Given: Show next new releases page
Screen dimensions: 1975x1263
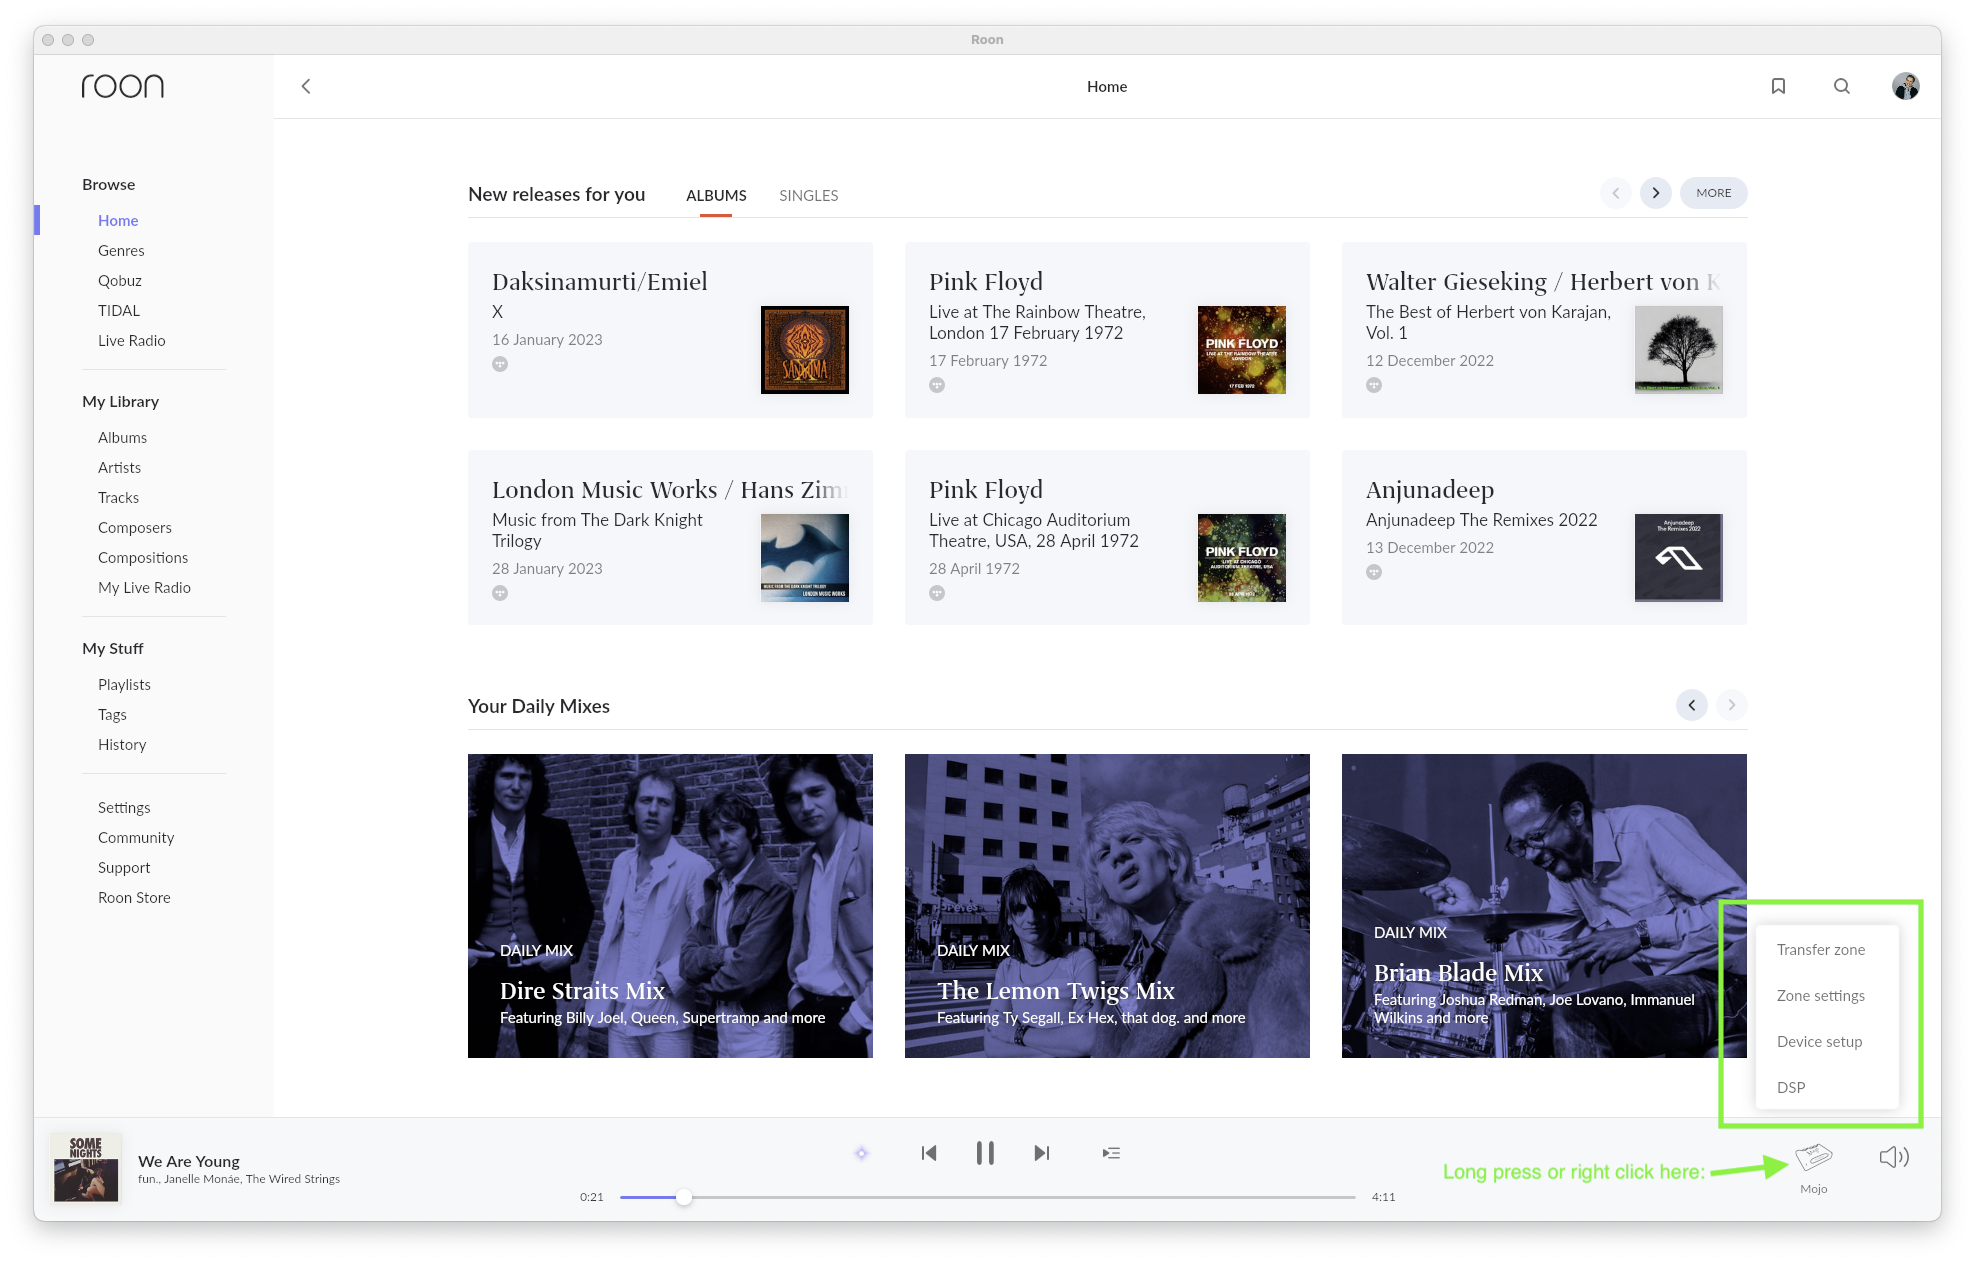Looking at the screenshot, I should 1656,193.
